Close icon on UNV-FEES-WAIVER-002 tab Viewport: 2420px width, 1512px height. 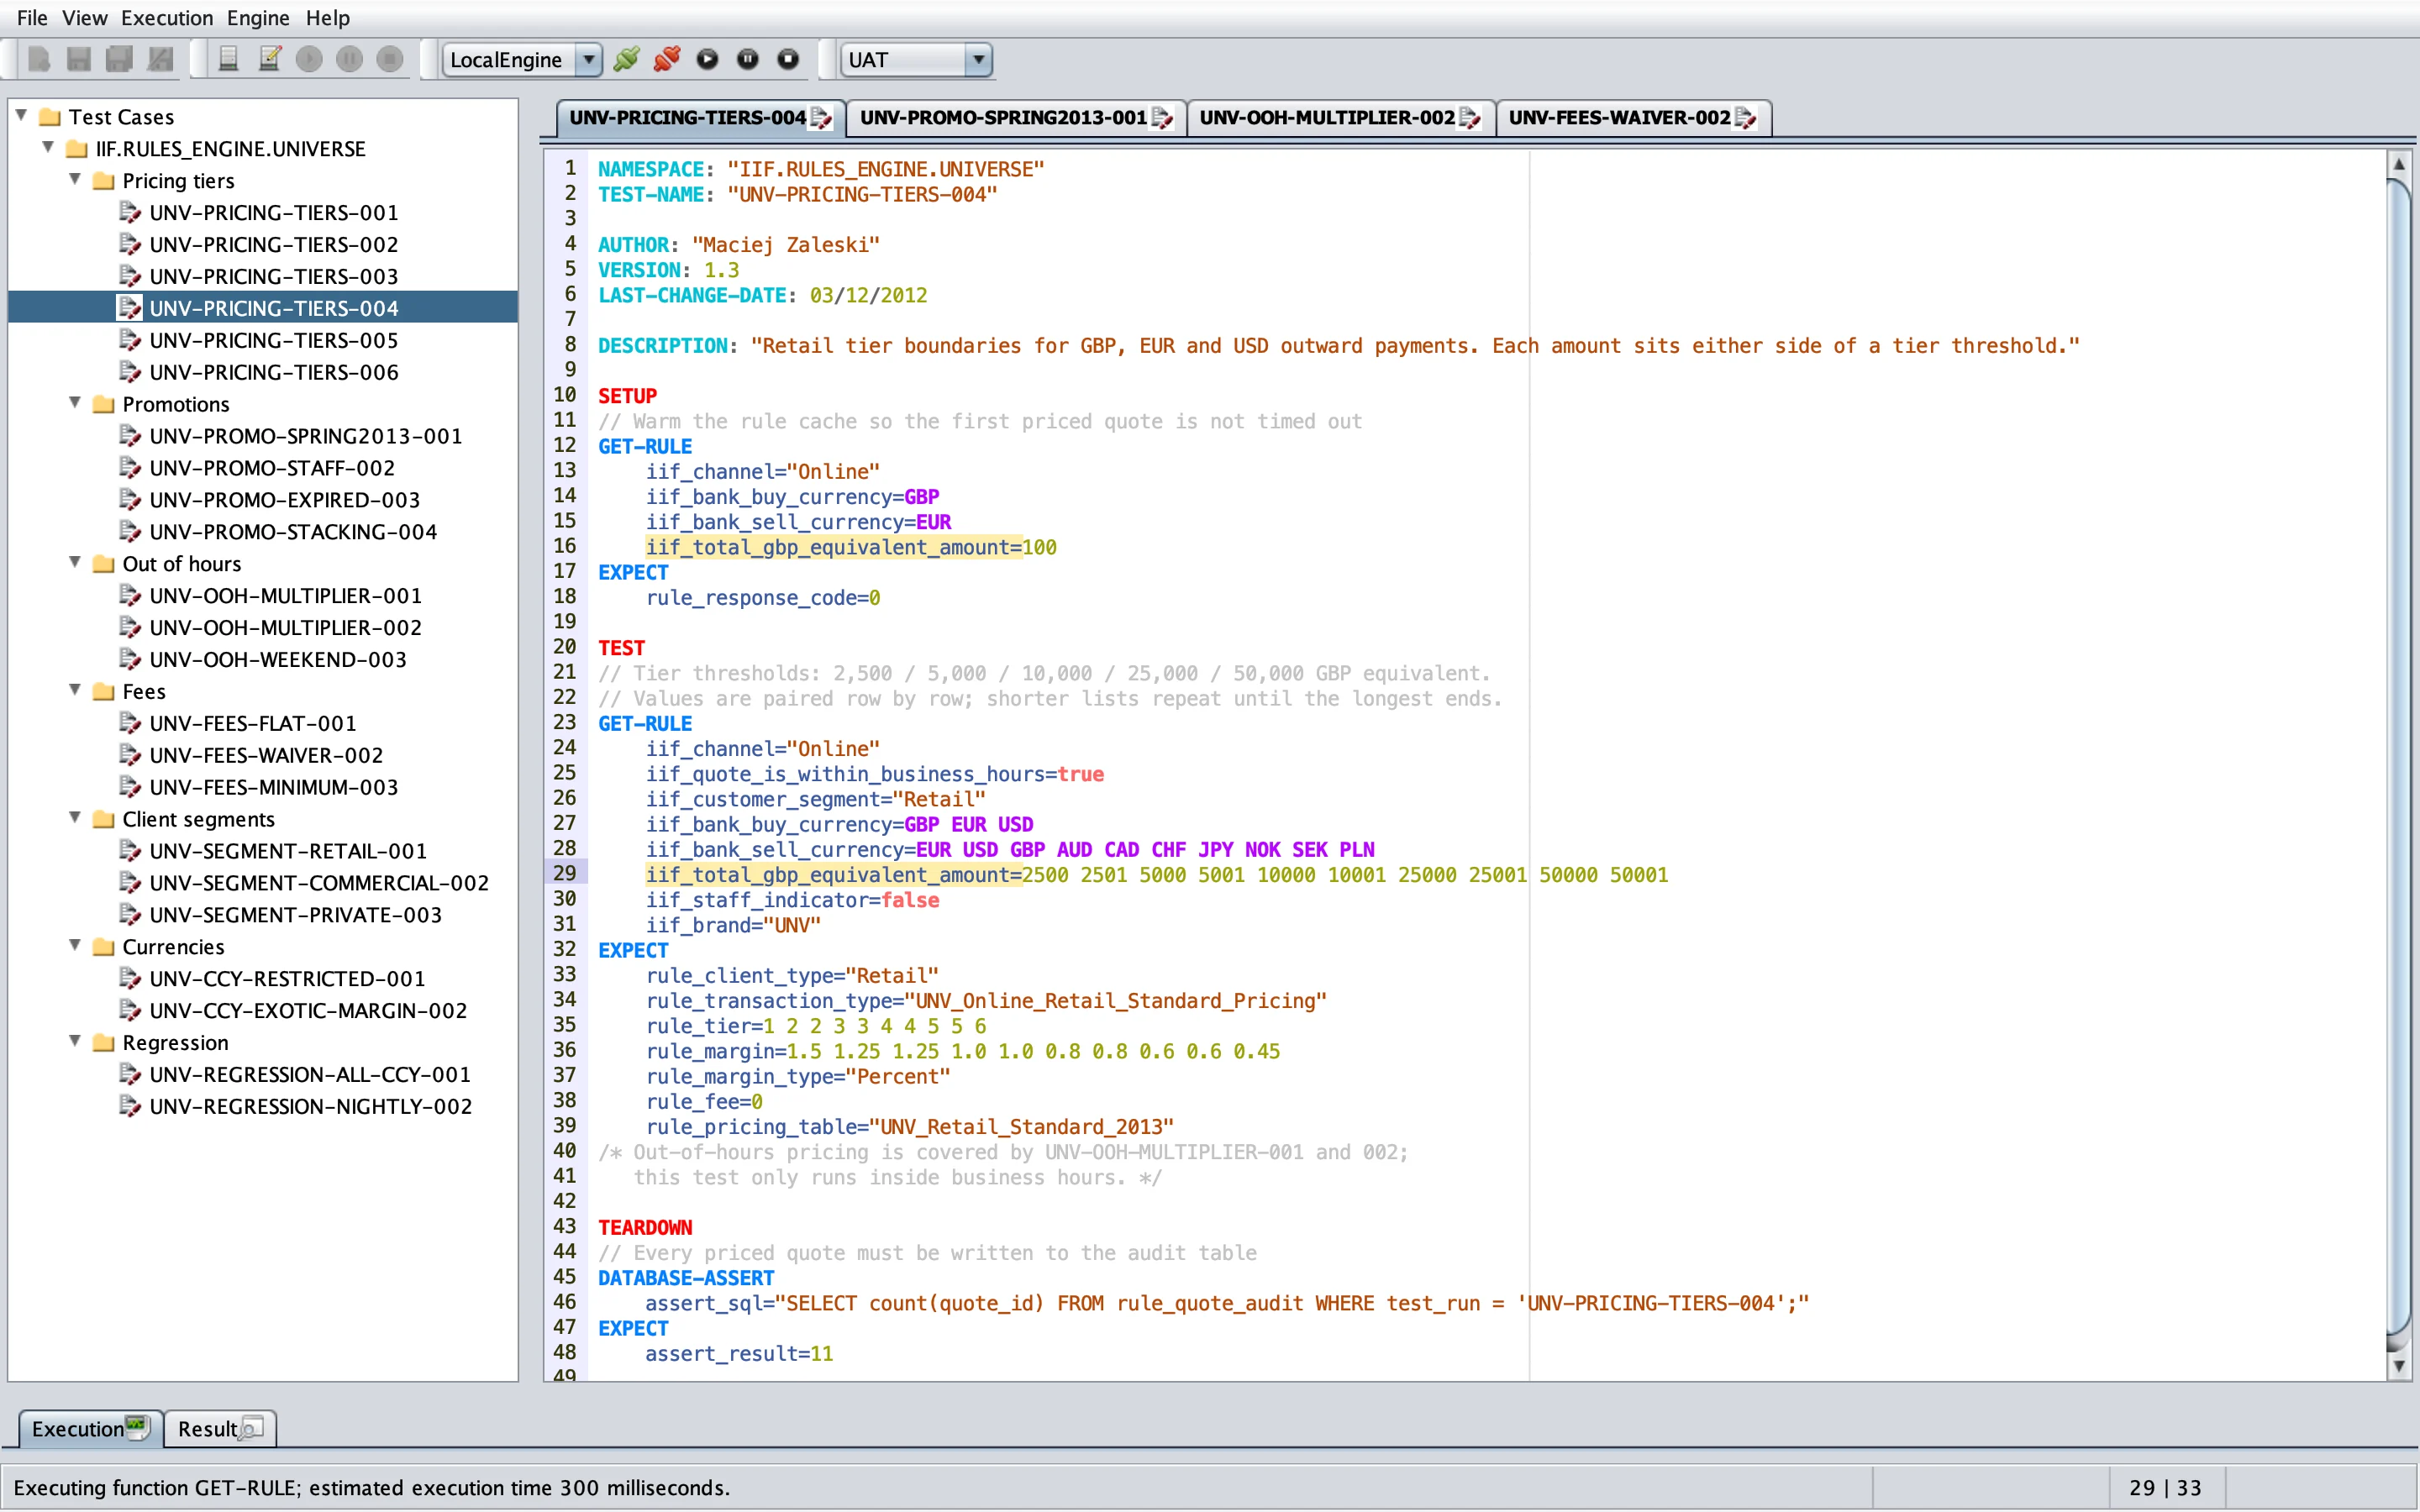(x=1746, y=118)
